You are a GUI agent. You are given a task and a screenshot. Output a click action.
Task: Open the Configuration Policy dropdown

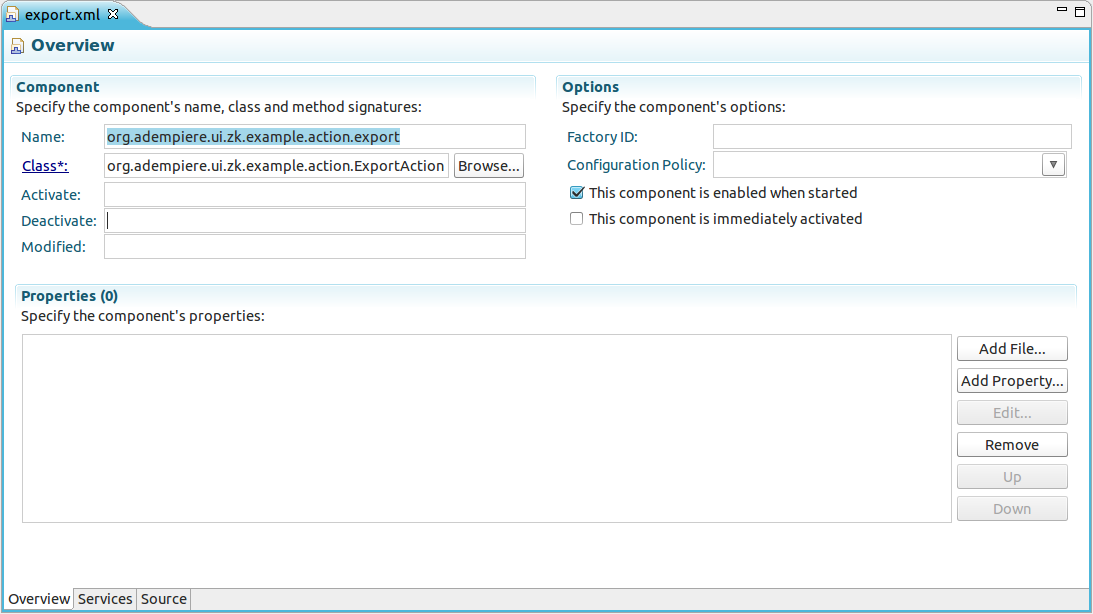pos(1053,165)
